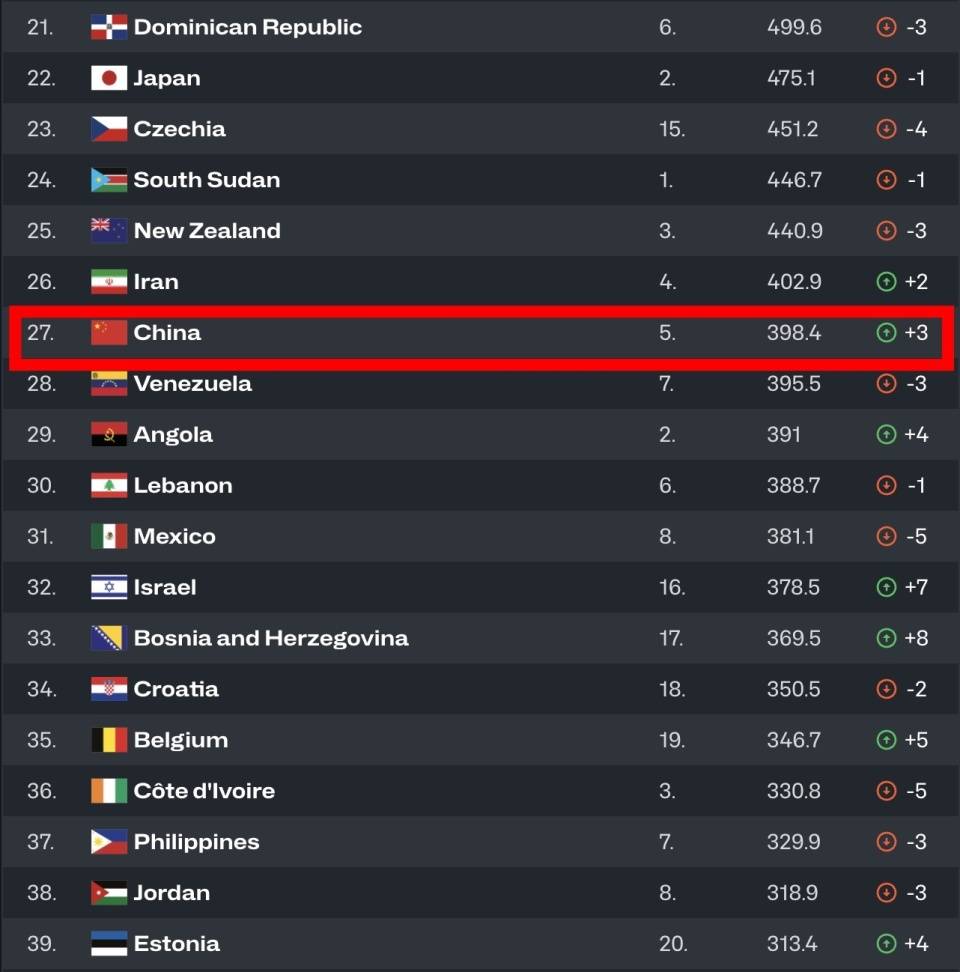Click Croatia's red down arrow icon
This screenshot has height=972, width=960.
[x=886, y=689]
